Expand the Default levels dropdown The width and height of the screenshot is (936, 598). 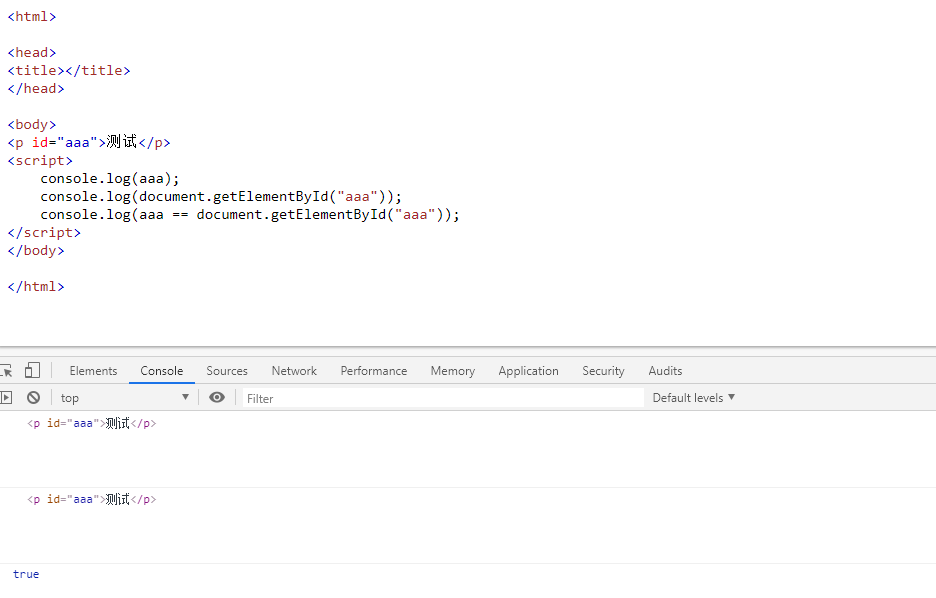pyautogui.click(x=694, y=397)
